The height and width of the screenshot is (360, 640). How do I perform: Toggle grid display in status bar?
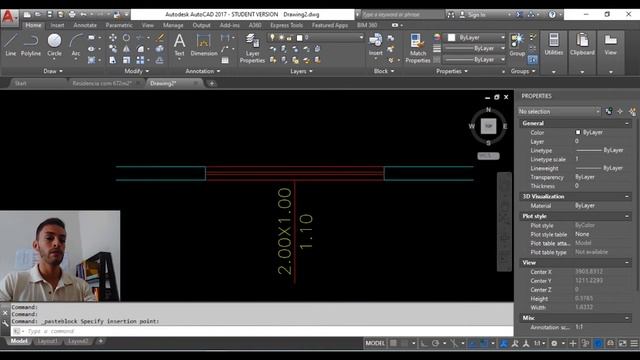pyautogui.click(x=393, y=343)
